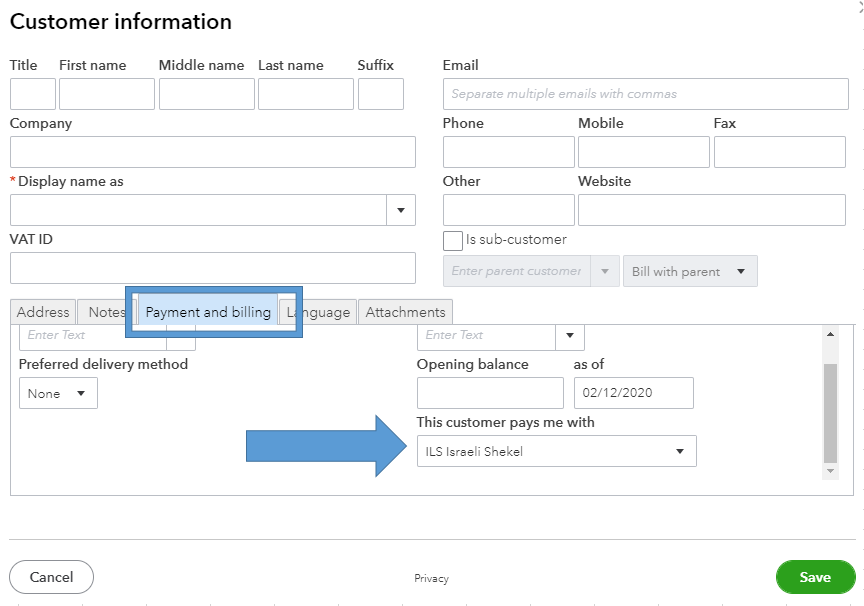Open the Notes tab
The height and width of the screenshot is (606, 864).
click(x=106, y=312)
